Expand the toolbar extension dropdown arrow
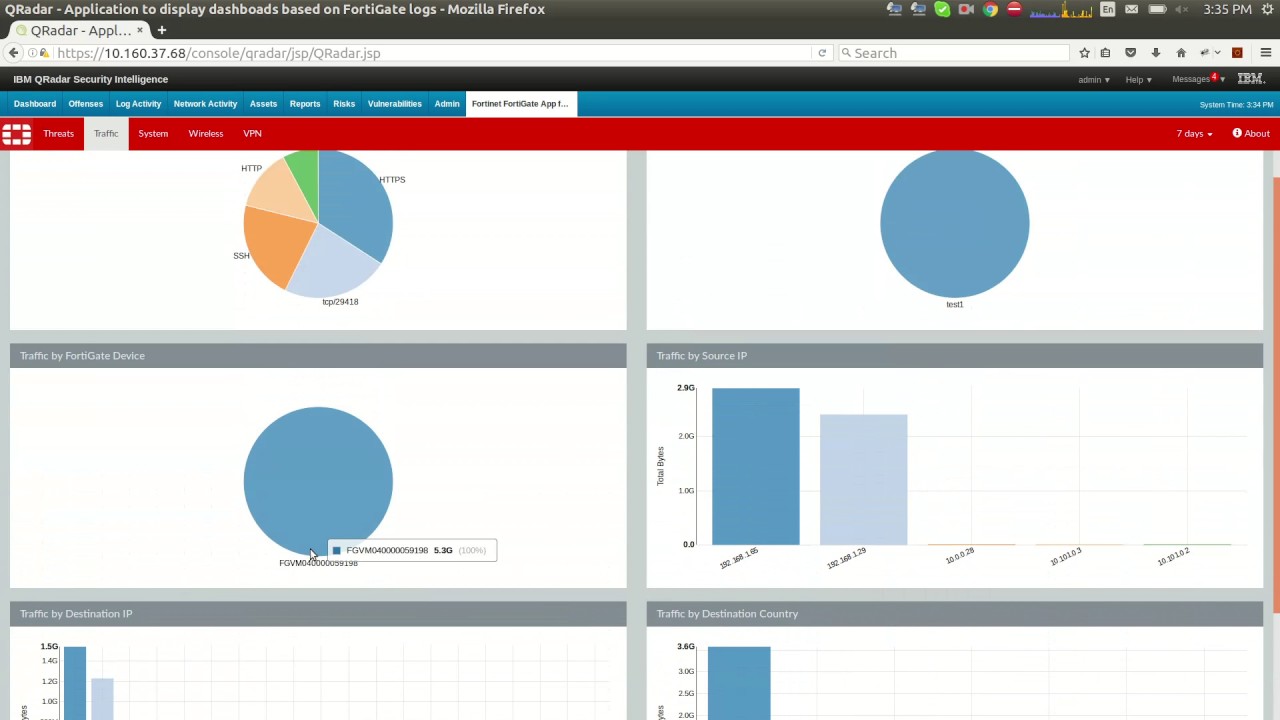This screenshot has height=720, width=1280. (1217, 53)
